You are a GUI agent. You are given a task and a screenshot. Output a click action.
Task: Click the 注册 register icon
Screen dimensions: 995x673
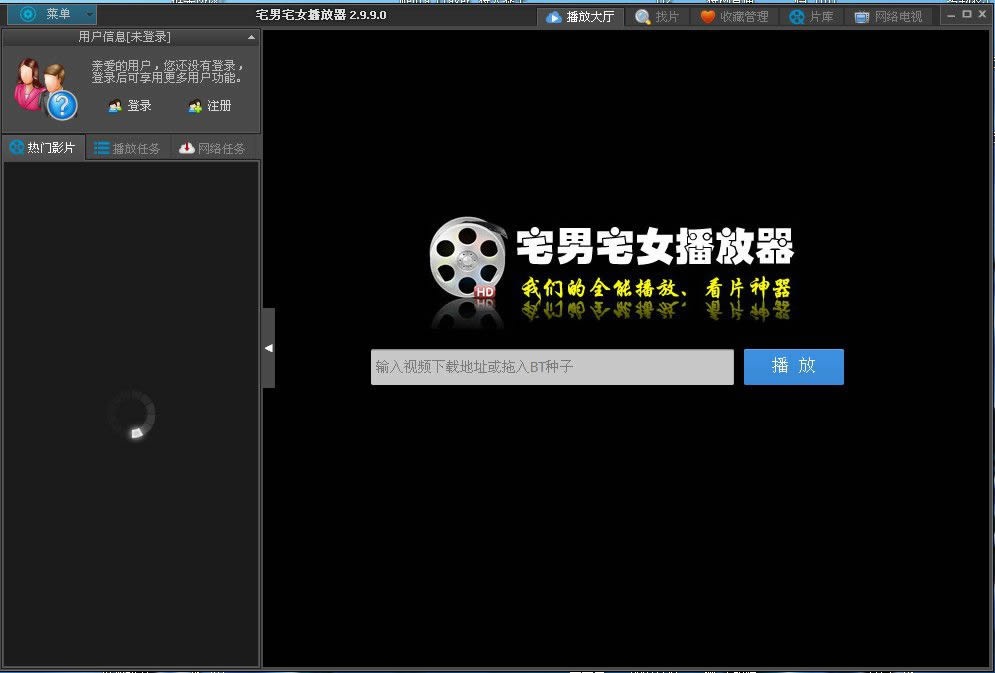(194, 105)
